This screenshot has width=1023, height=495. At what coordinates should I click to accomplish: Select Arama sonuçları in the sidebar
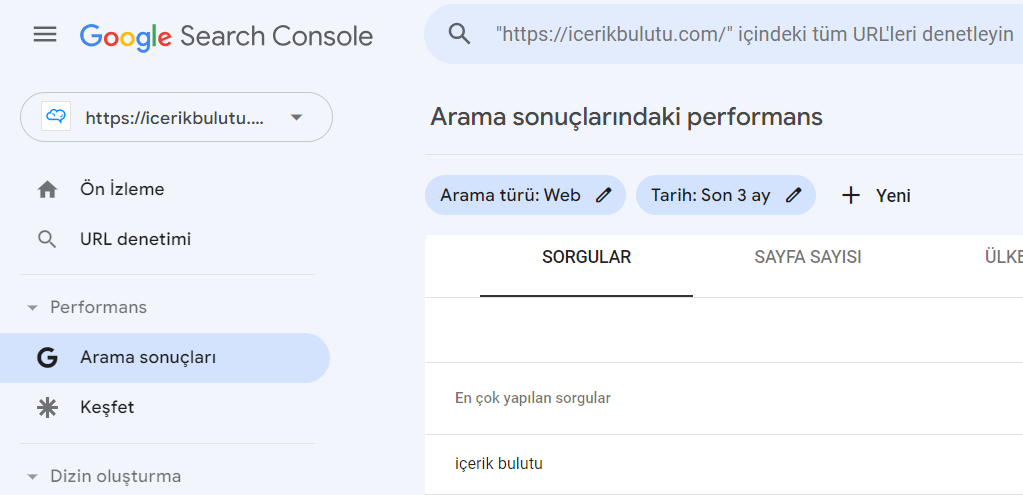pyautogui.click(x=165, y=358)
